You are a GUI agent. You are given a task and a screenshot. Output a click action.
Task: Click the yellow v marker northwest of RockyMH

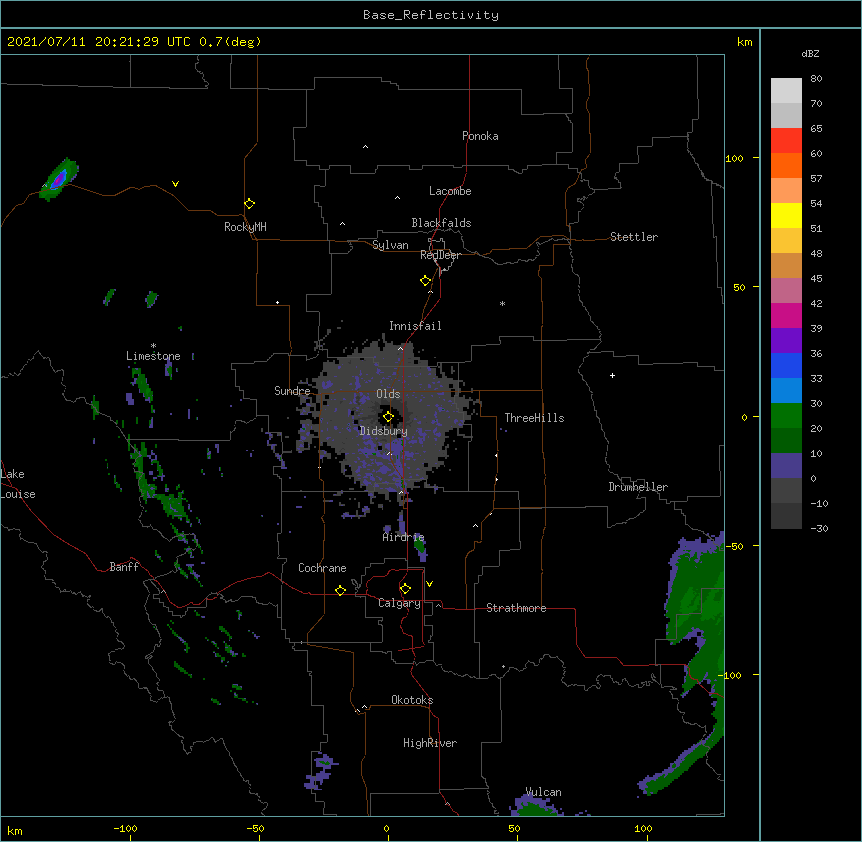click(175, 184)
